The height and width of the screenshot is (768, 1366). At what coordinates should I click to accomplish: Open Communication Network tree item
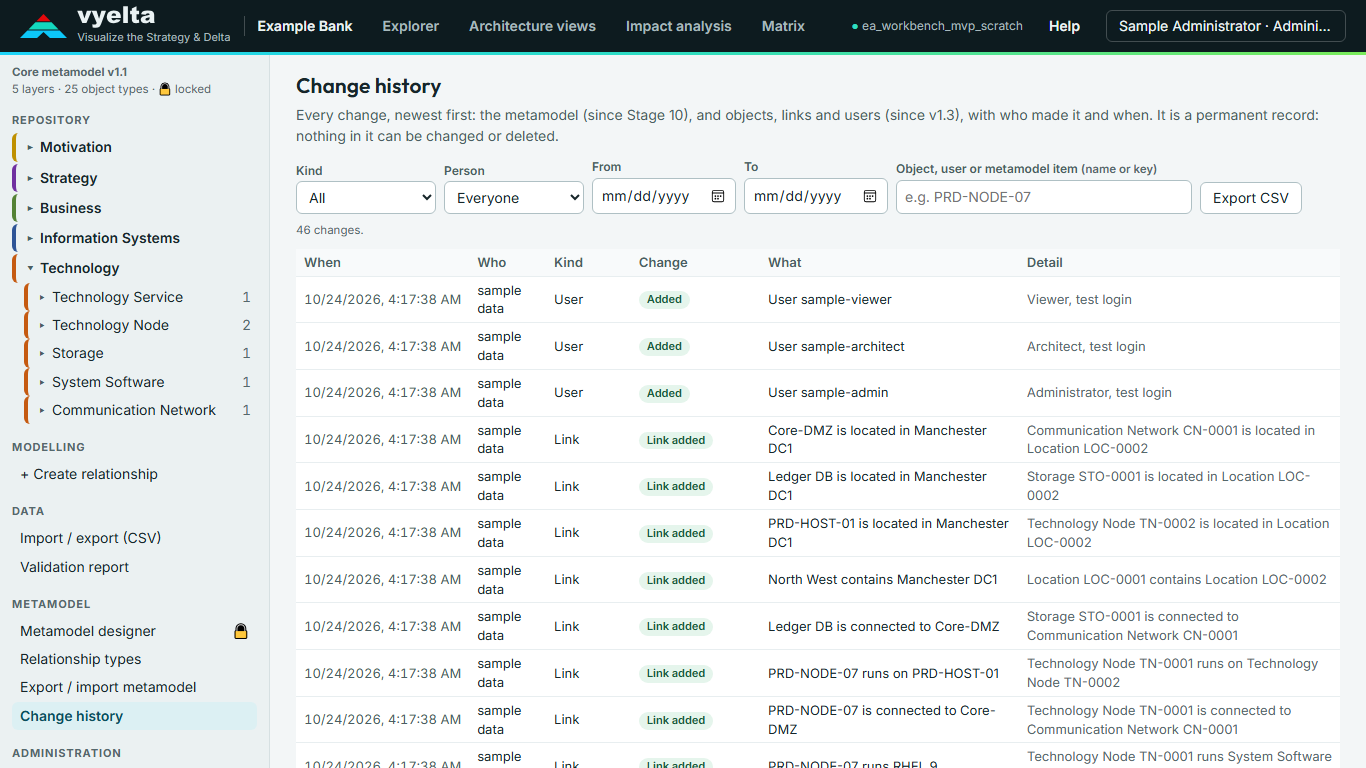134,410
